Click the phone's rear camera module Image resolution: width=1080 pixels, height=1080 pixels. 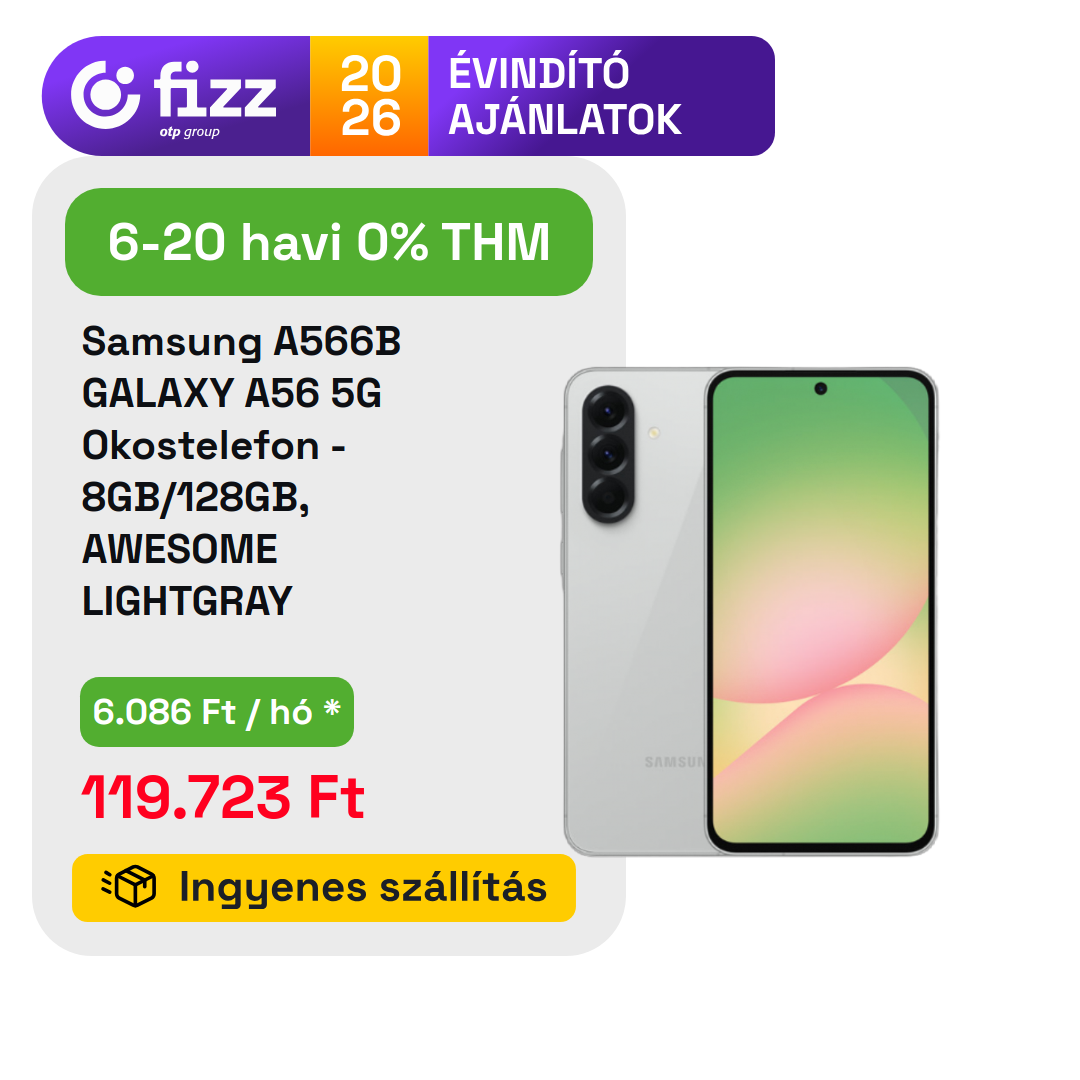[x=608, y=454]
